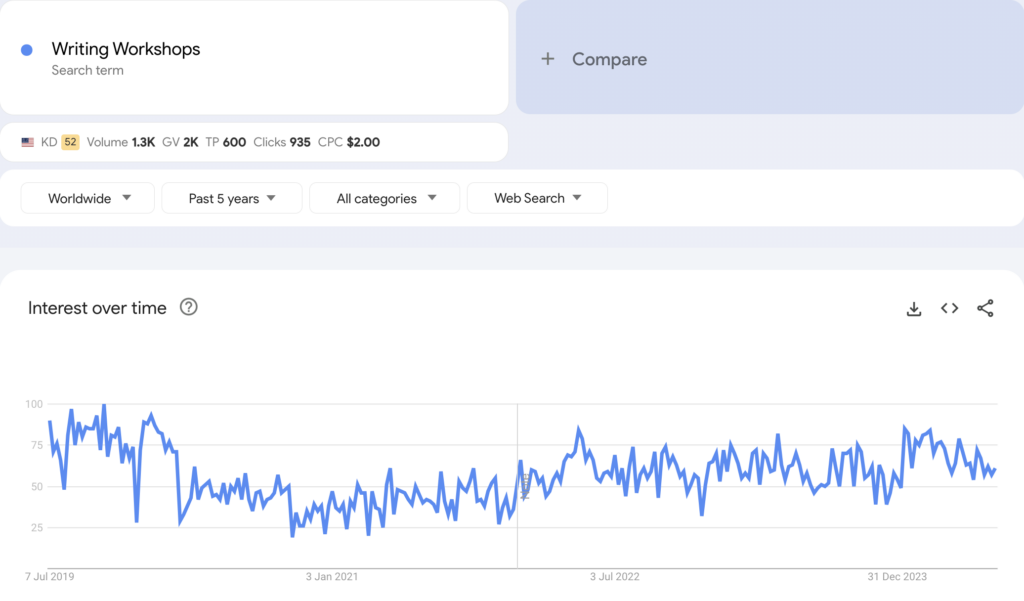The width and height of the screenshot is (1024, 601).
Task: Click the 3 Jan 2021 axis label
Action: 334,577
